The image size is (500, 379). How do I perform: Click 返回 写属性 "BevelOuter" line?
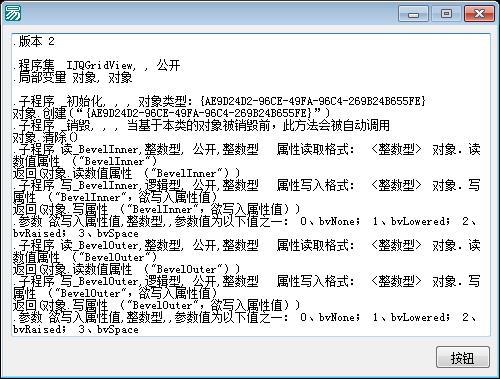point(156,305)
